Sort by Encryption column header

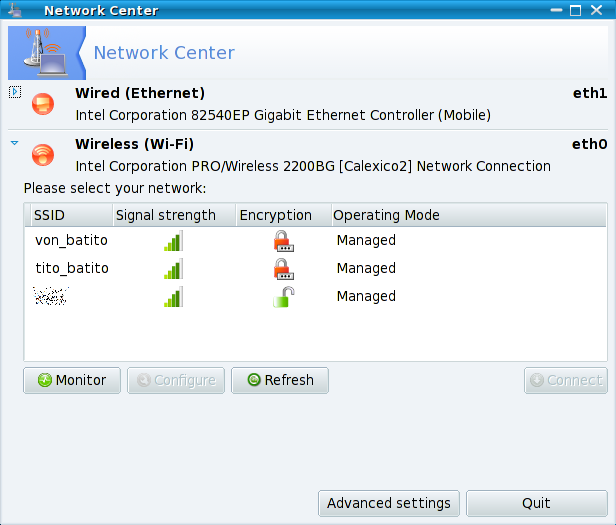point(279,215)
